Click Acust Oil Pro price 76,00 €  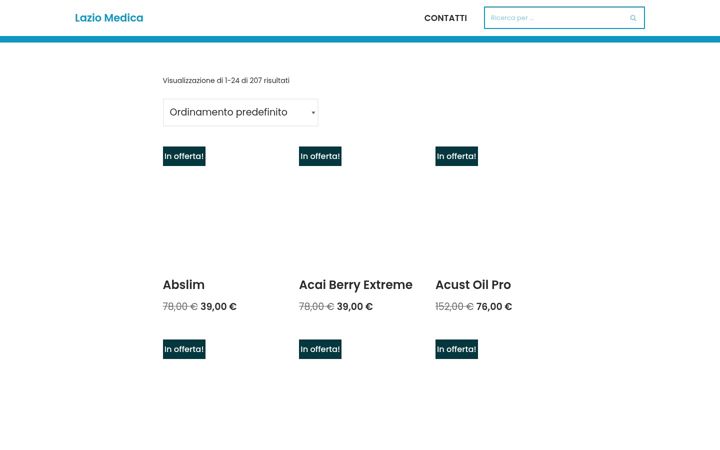(494, 306)
